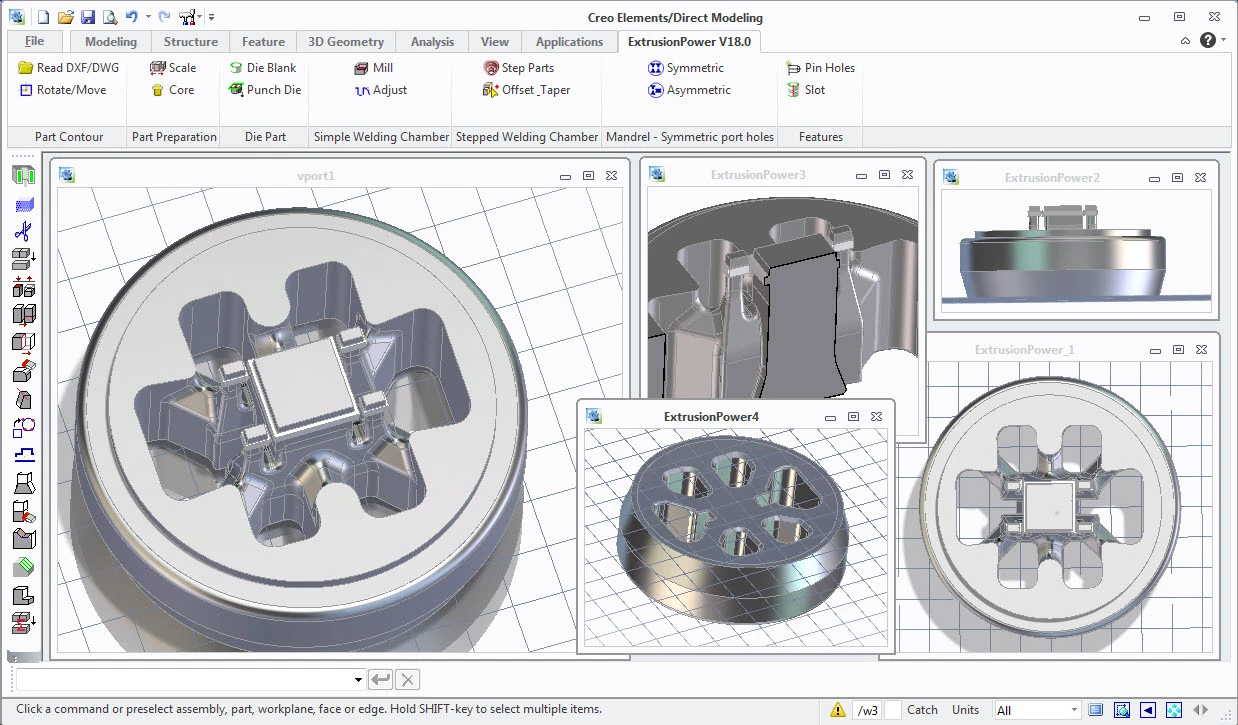Viewport: 1238px width, 725px height.
Task: Select the red circle and square icon
Action: (24, 429)
